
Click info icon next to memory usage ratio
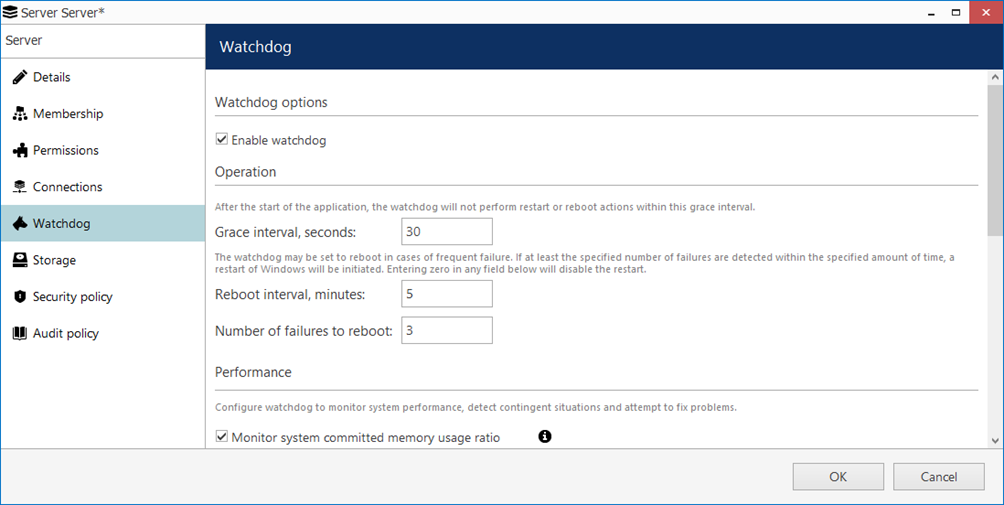point(545,436)
